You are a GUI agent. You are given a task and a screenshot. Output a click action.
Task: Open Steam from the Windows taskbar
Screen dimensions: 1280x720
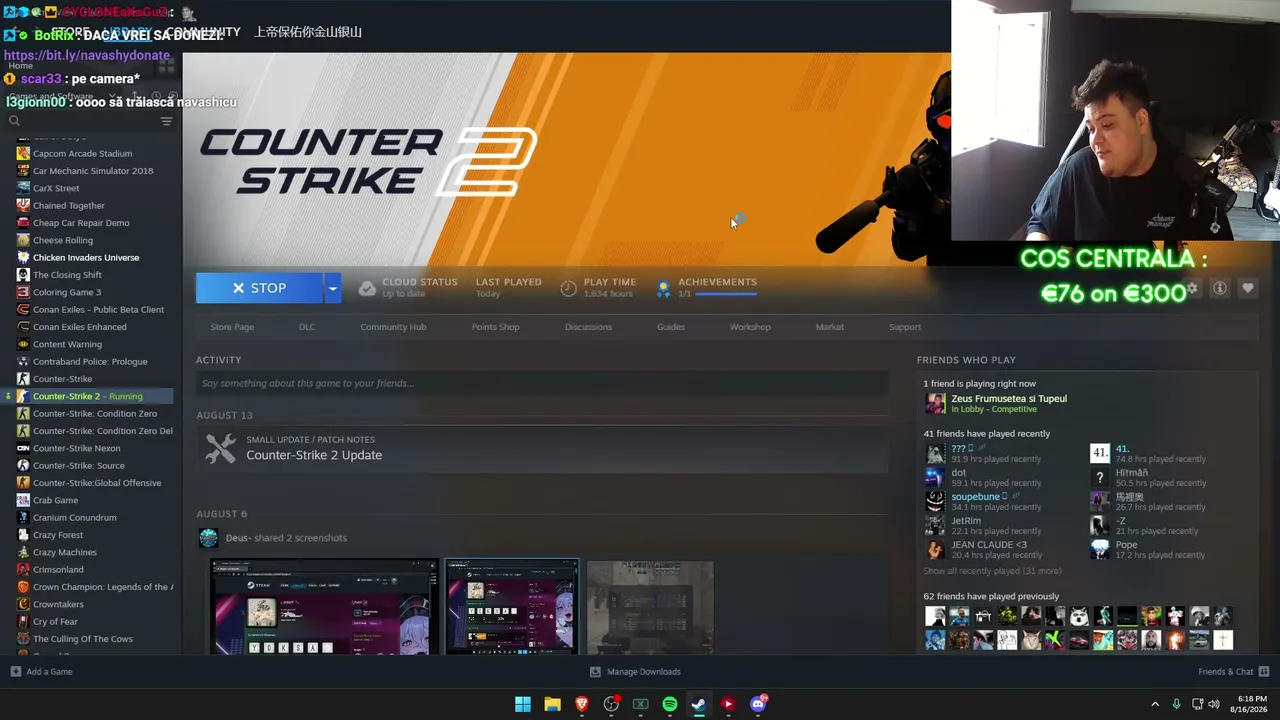tap(699, 704)
